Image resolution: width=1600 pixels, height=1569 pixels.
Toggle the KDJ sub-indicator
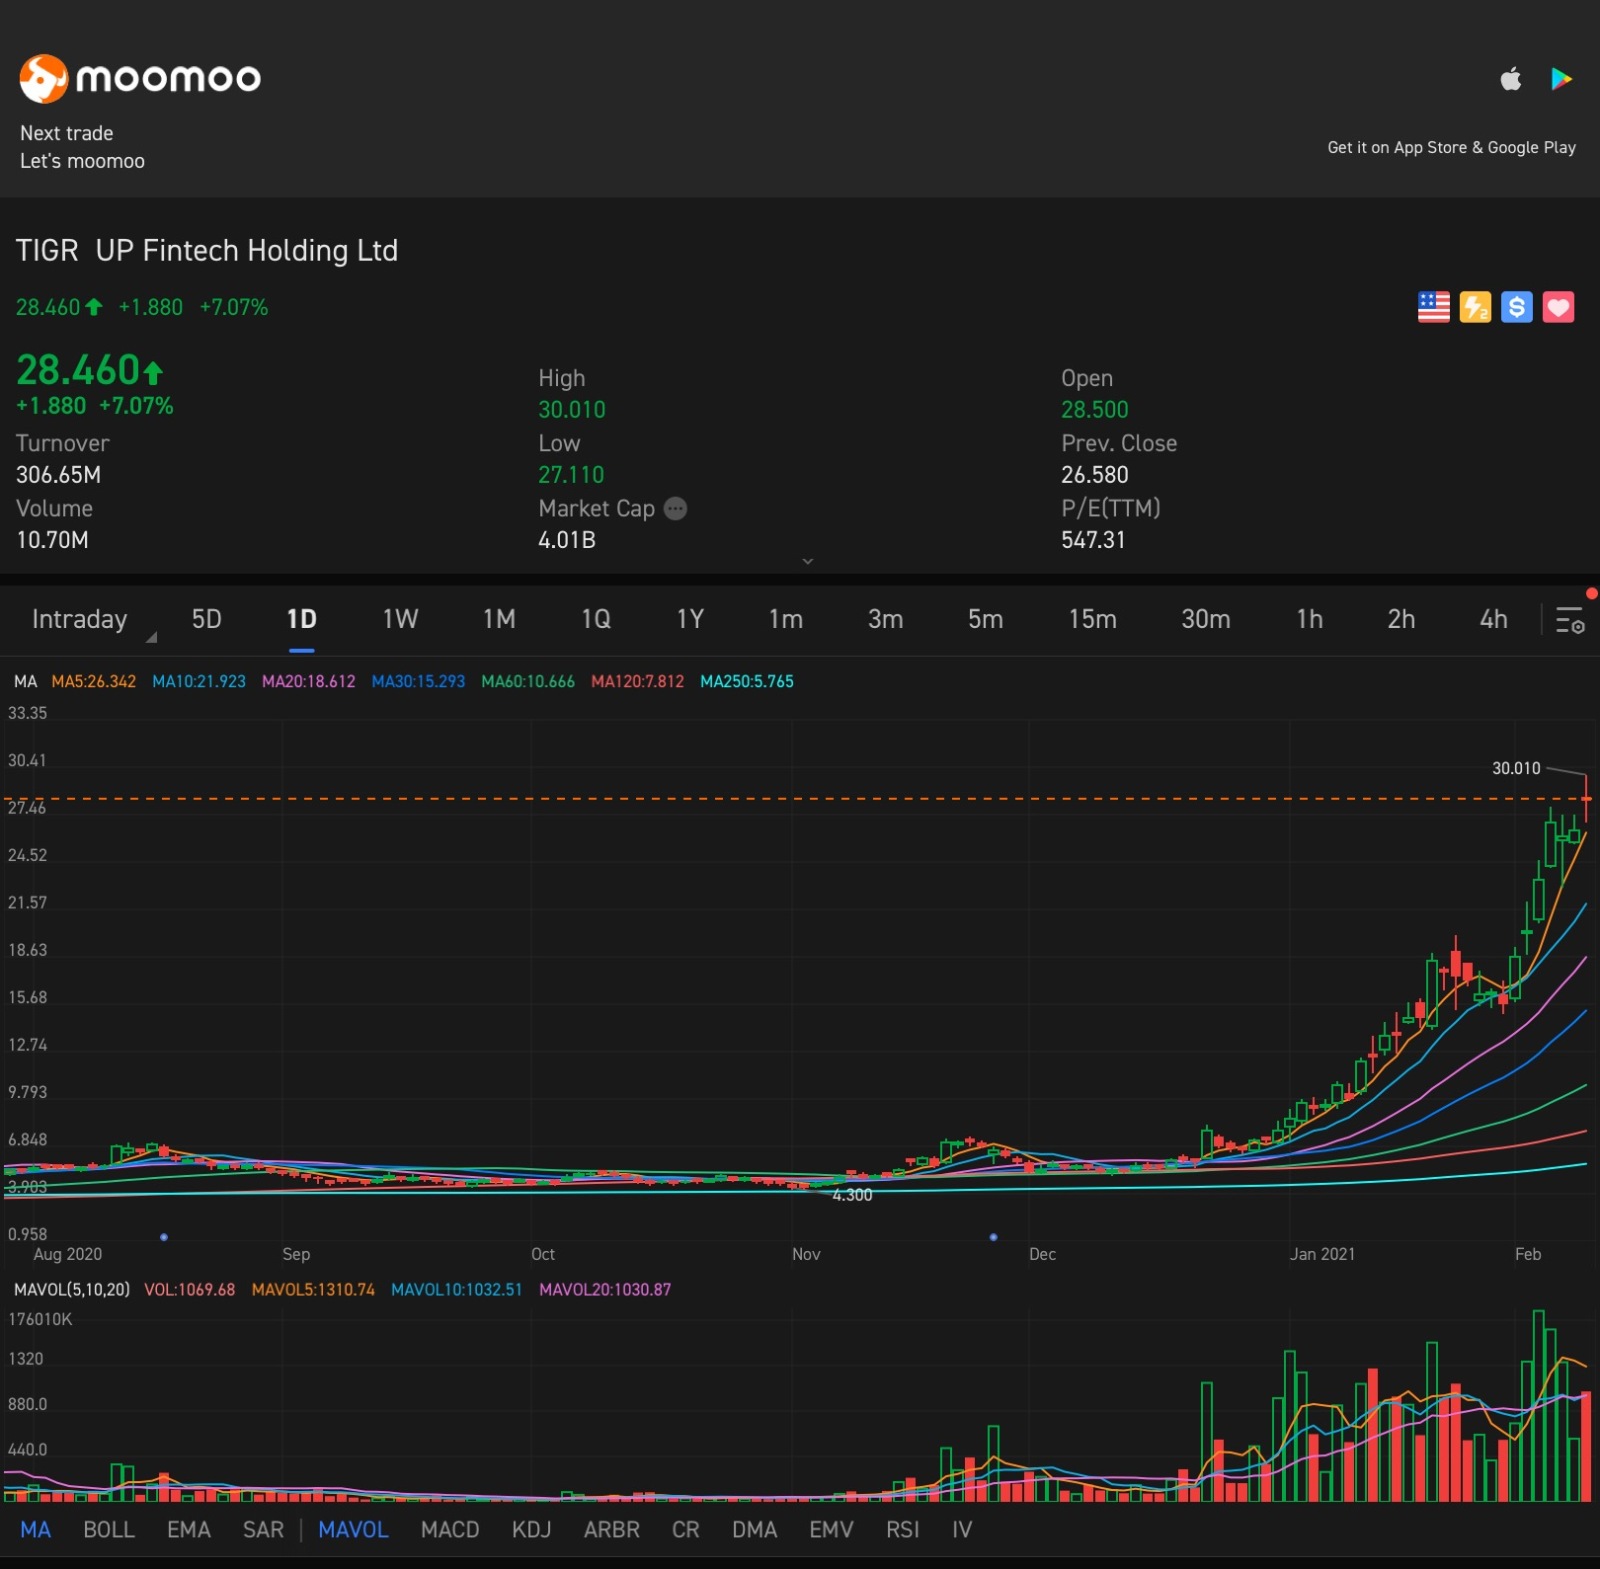click(531, 1529)
